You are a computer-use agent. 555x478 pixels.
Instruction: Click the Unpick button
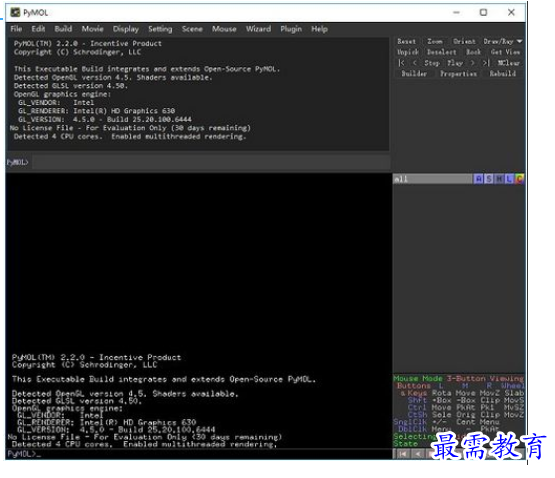[x=408, y=52]
